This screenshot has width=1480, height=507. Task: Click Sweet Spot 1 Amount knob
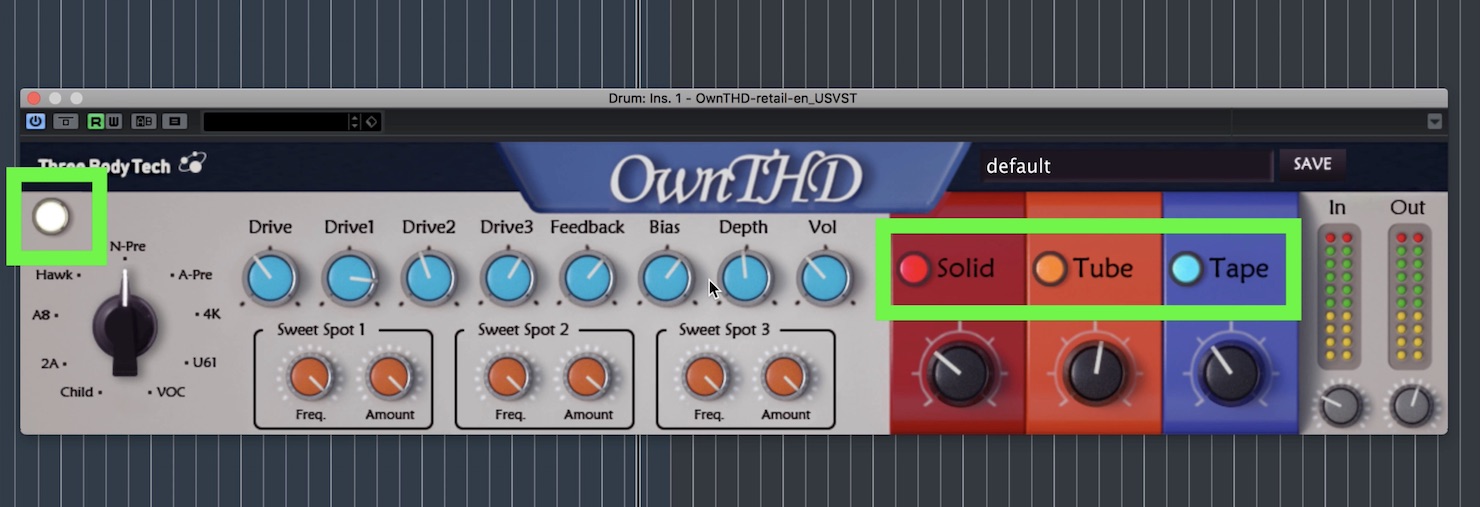tap(389, 377)
